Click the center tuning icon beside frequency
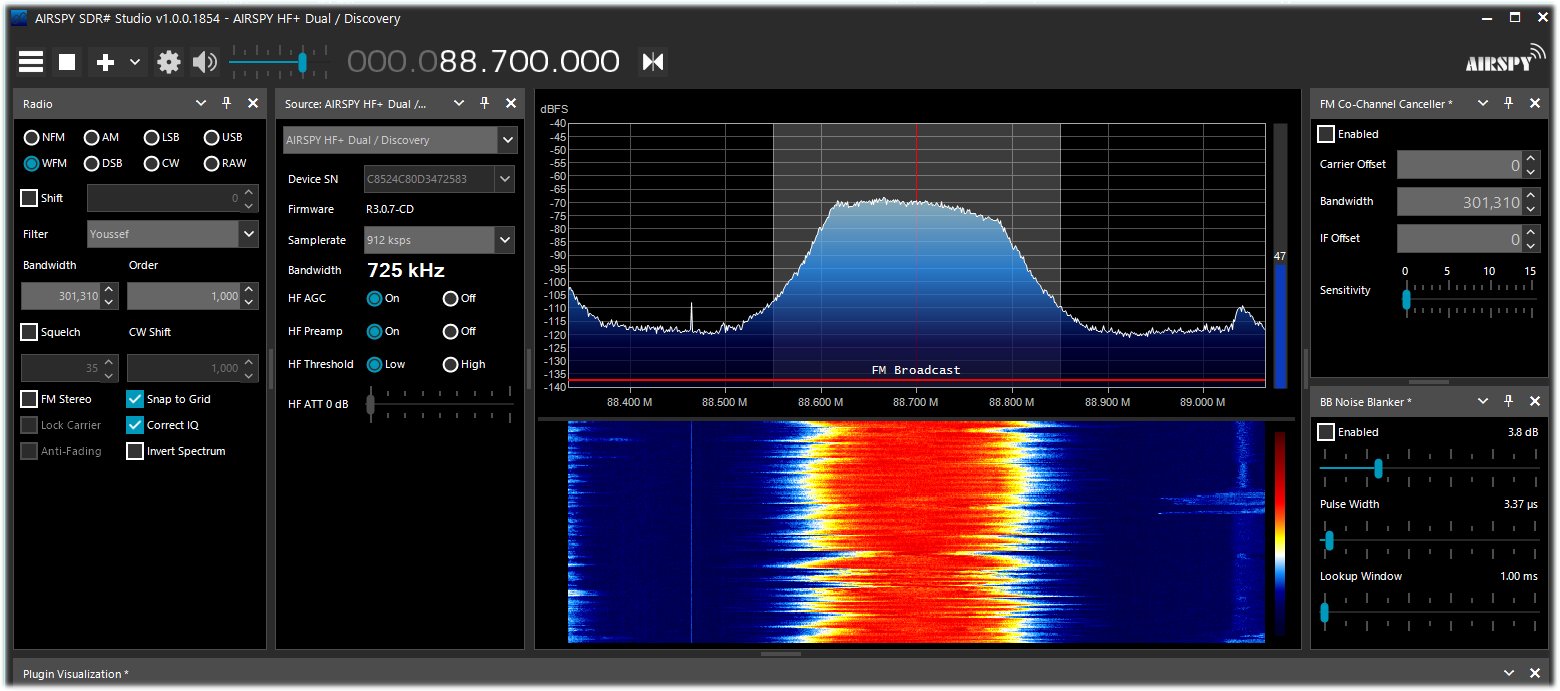This screenshot has height=691, width=1560. [653, 62]
